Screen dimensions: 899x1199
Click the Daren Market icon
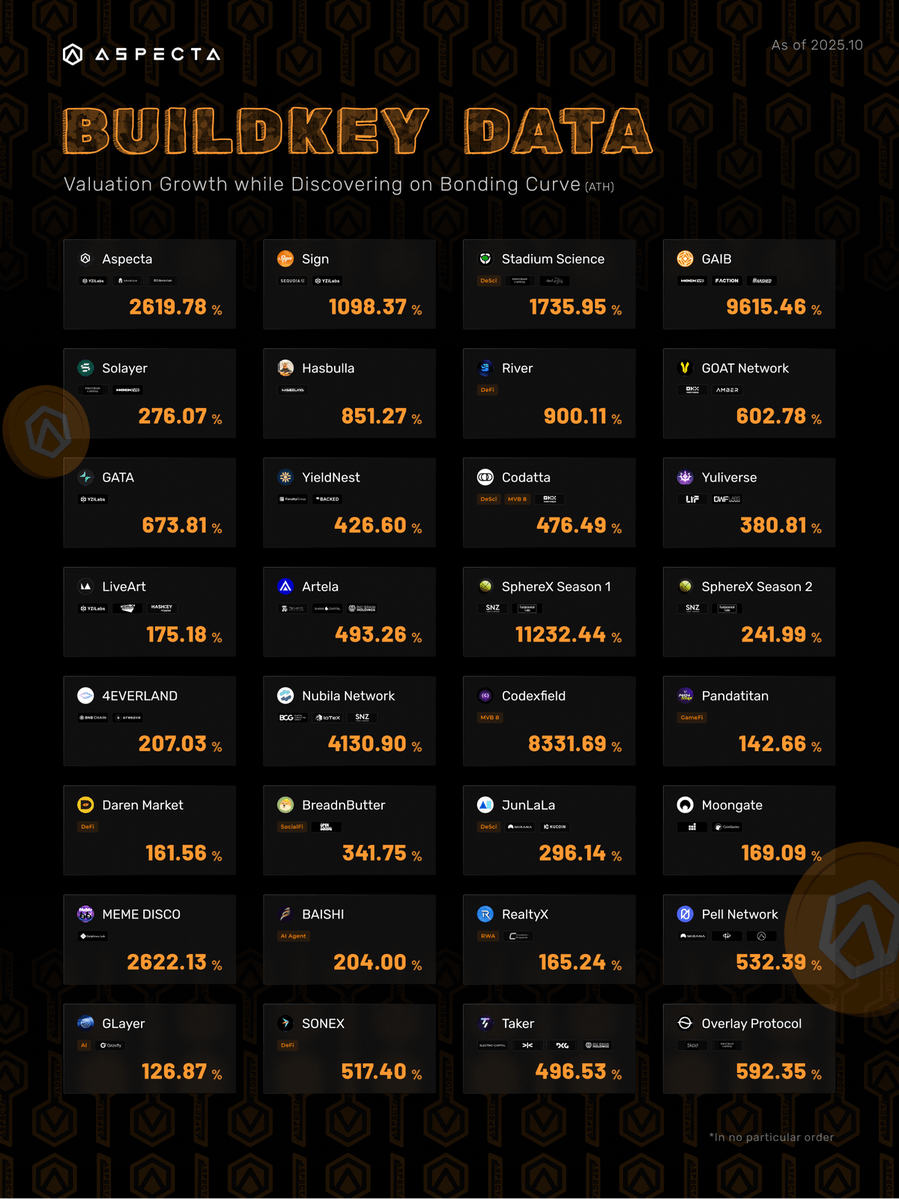[x=86, y=805]
